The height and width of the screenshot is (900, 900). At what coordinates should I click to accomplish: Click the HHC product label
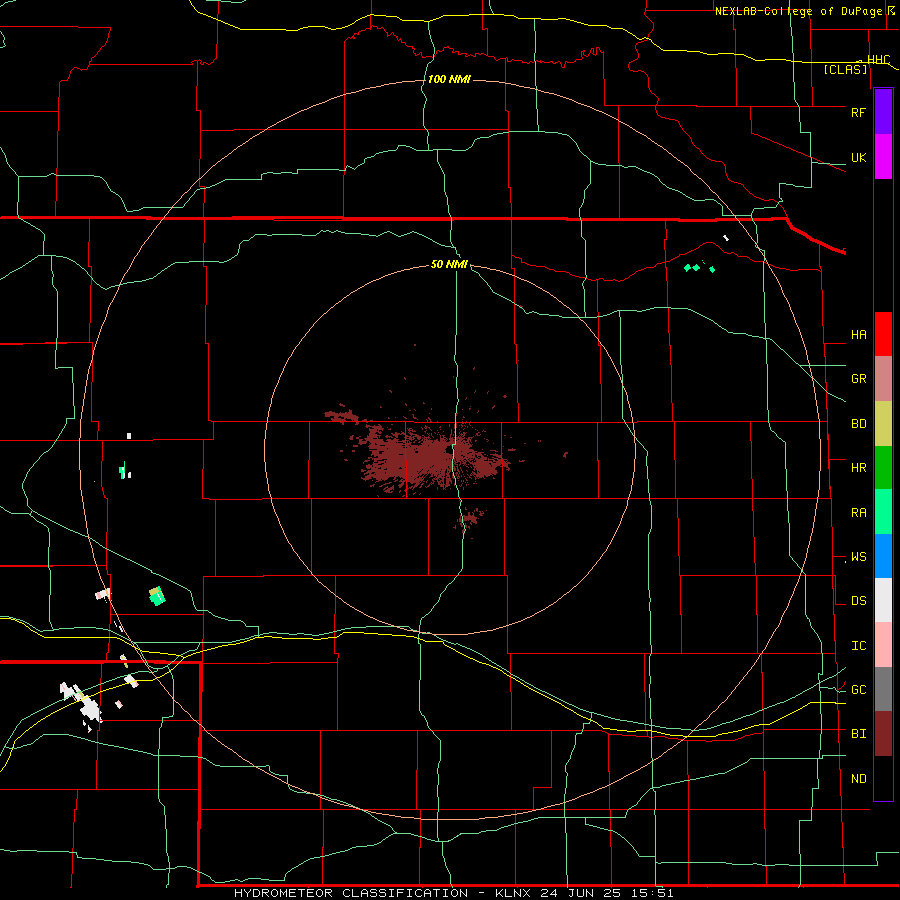click(x=878, y=59)
